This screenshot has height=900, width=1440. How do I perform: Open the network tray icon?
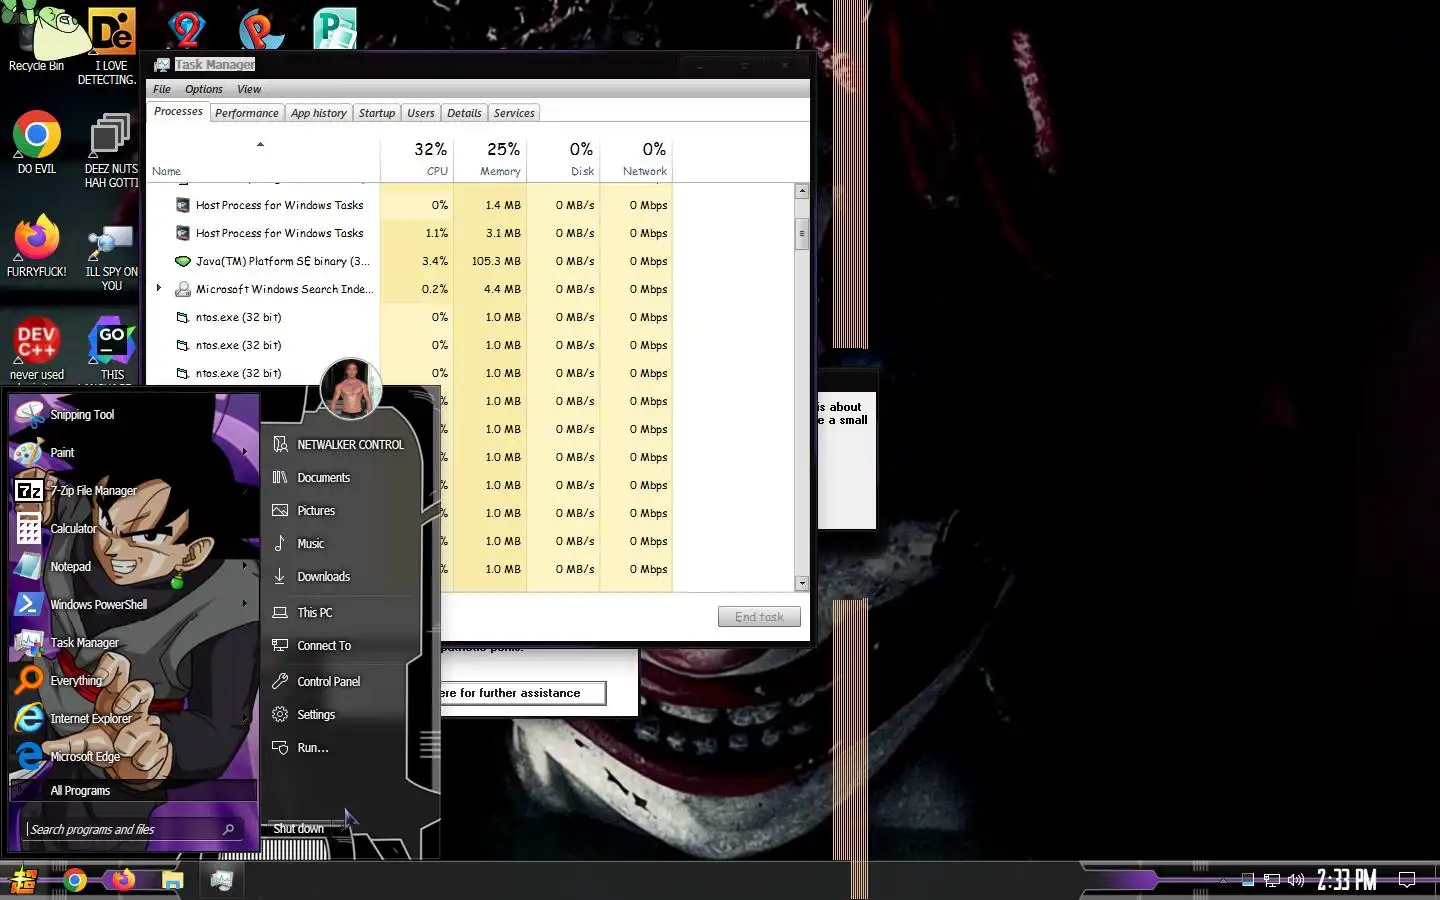1272,881
